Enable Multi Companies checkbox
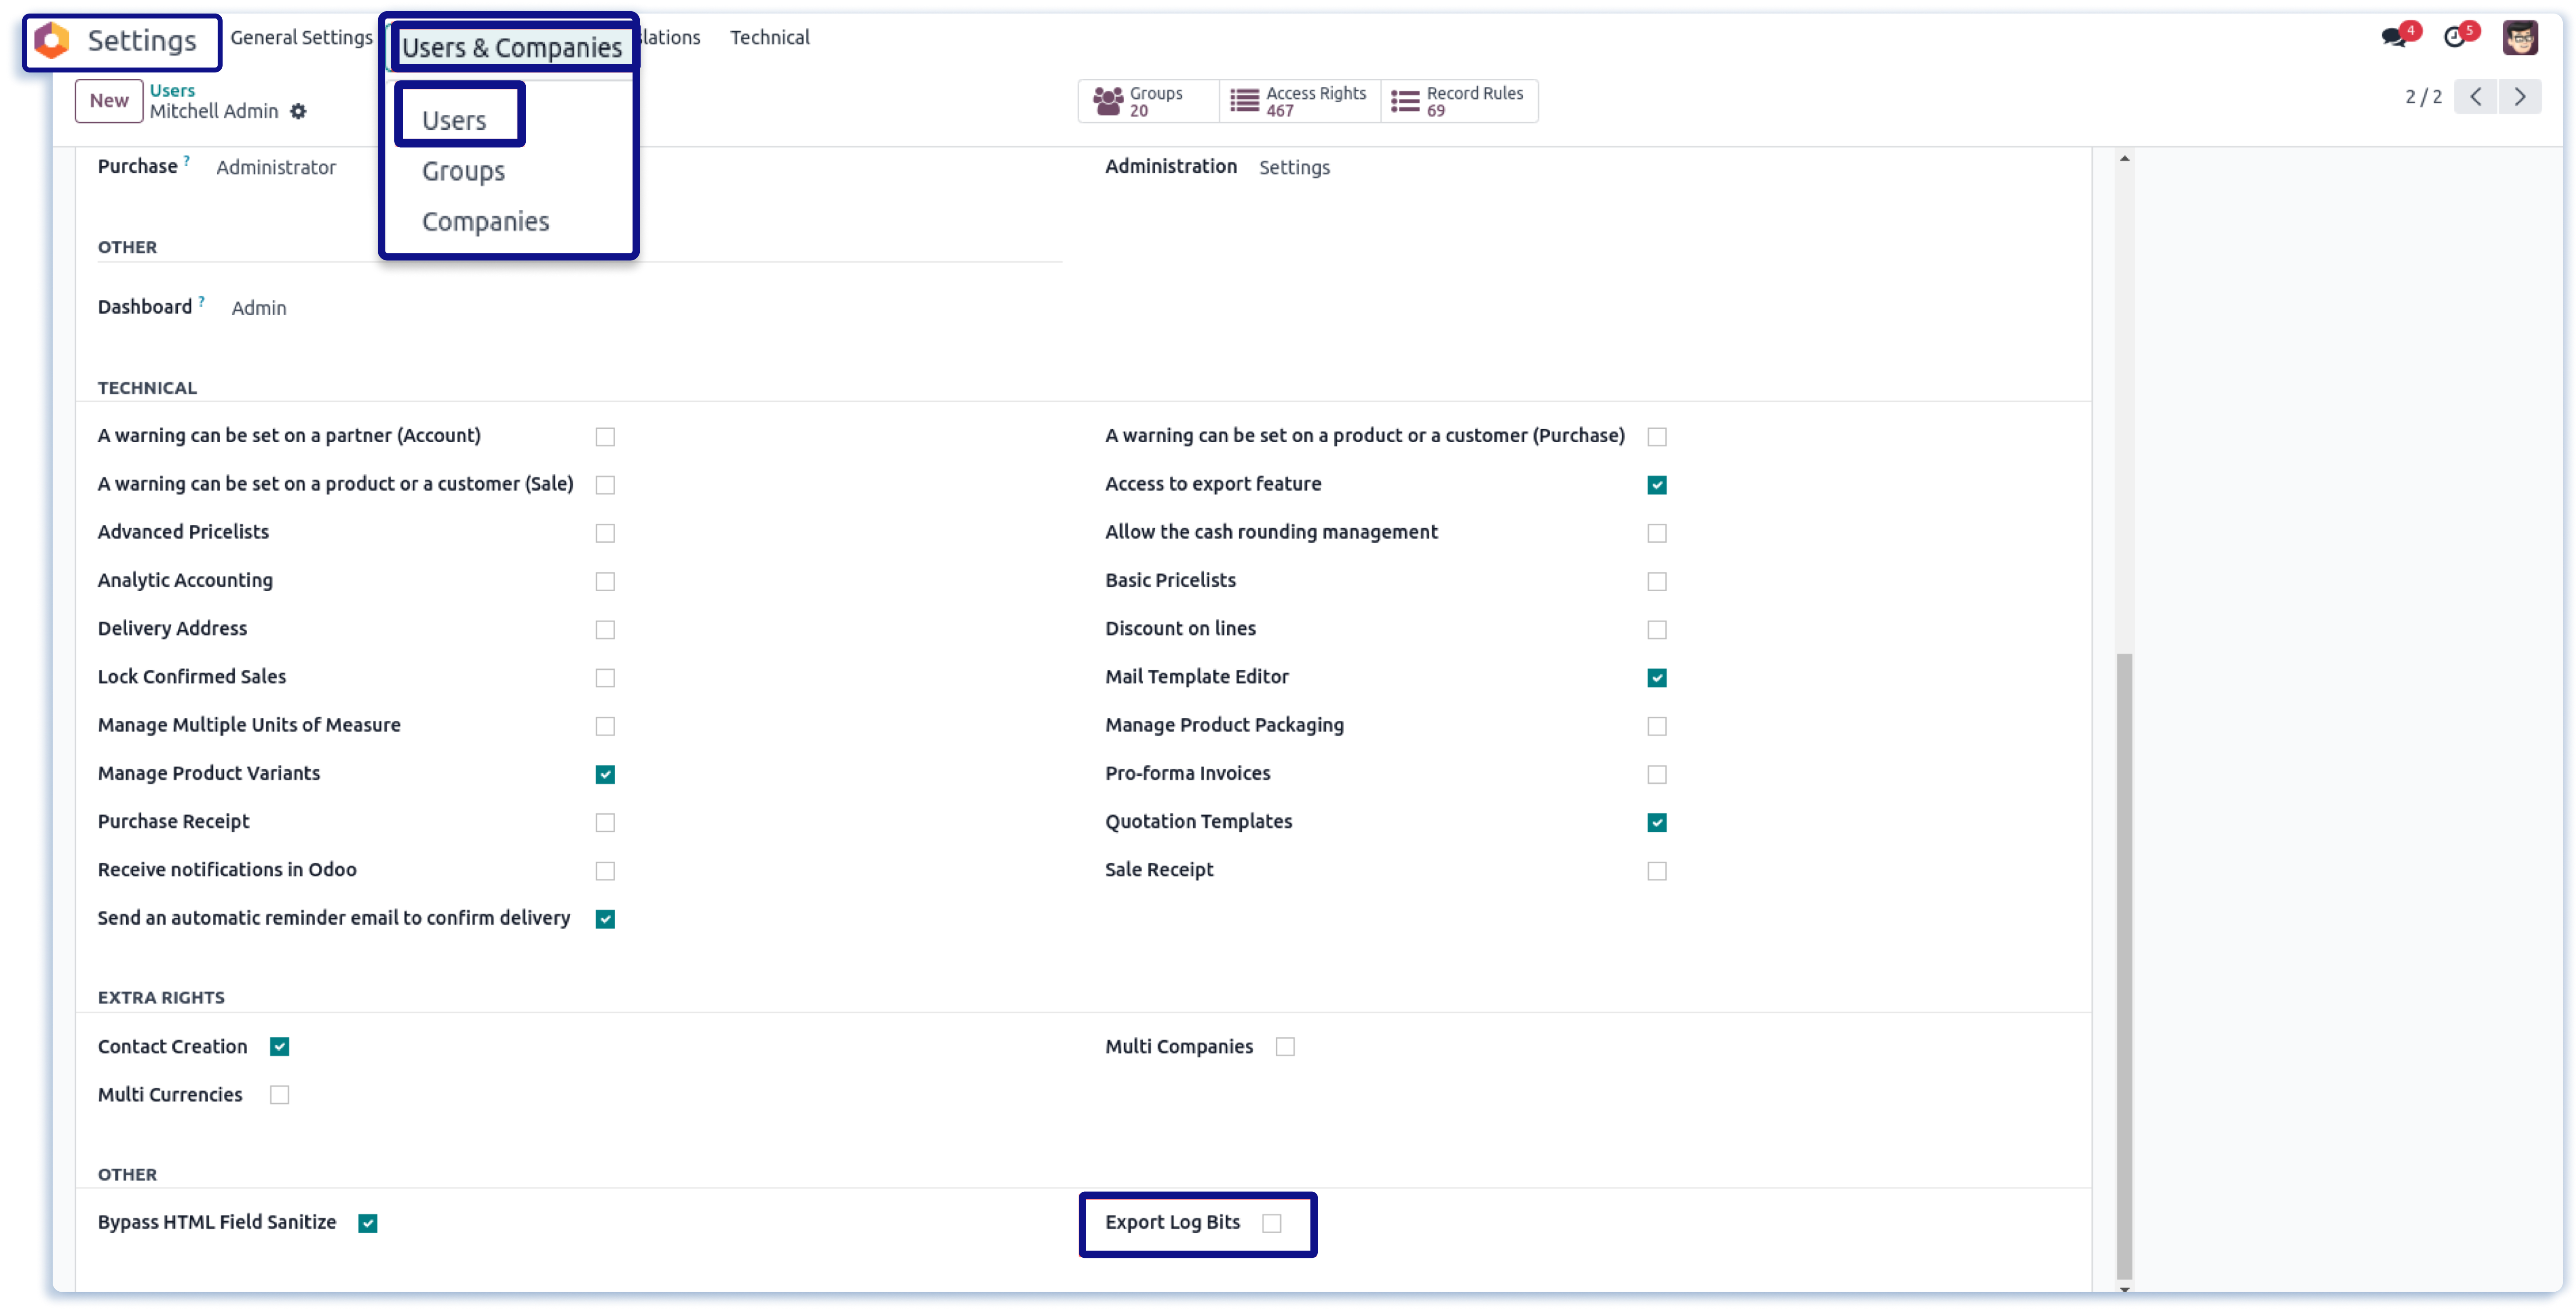2576x1311 pixels. [x=1285, y=1047]
